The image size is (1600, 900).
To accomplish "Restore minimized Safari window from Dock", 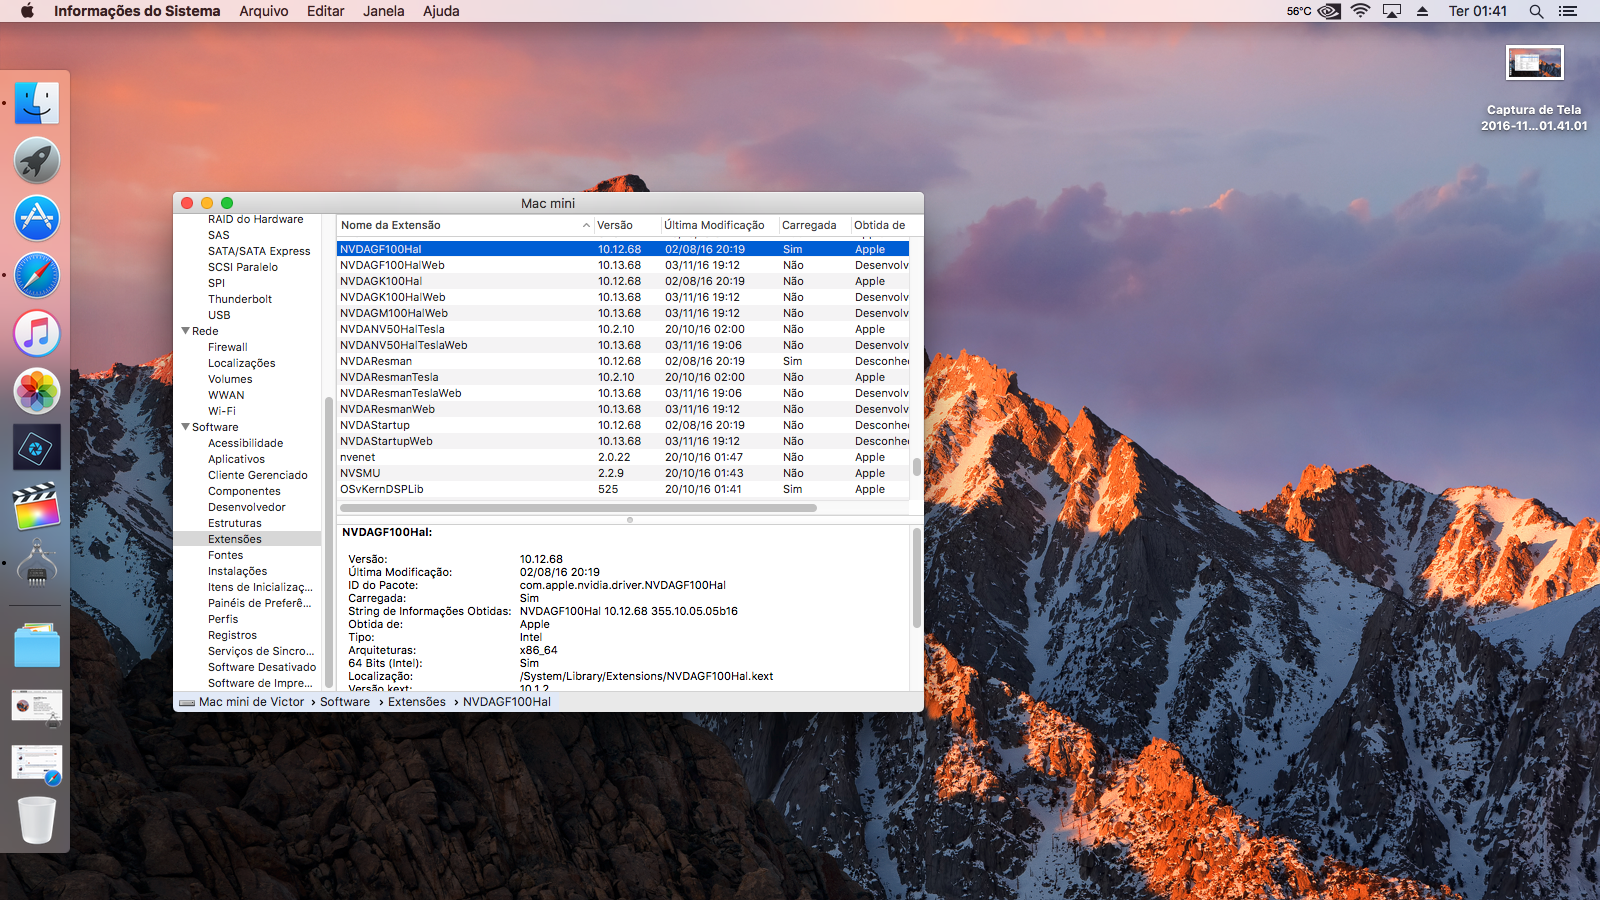I will (x=37, y=764).
